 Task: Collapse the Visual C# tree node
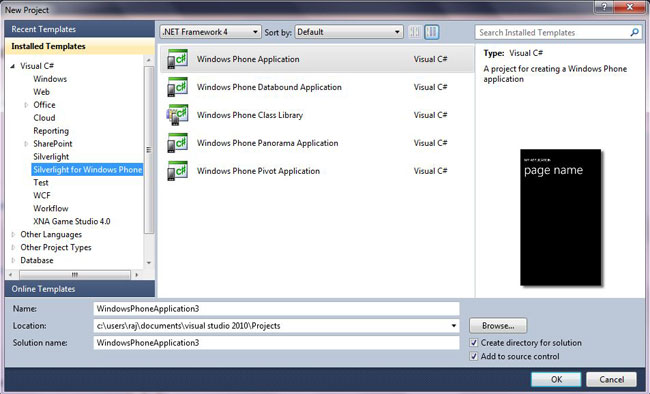pyautogui.click(x=12, y=66)
